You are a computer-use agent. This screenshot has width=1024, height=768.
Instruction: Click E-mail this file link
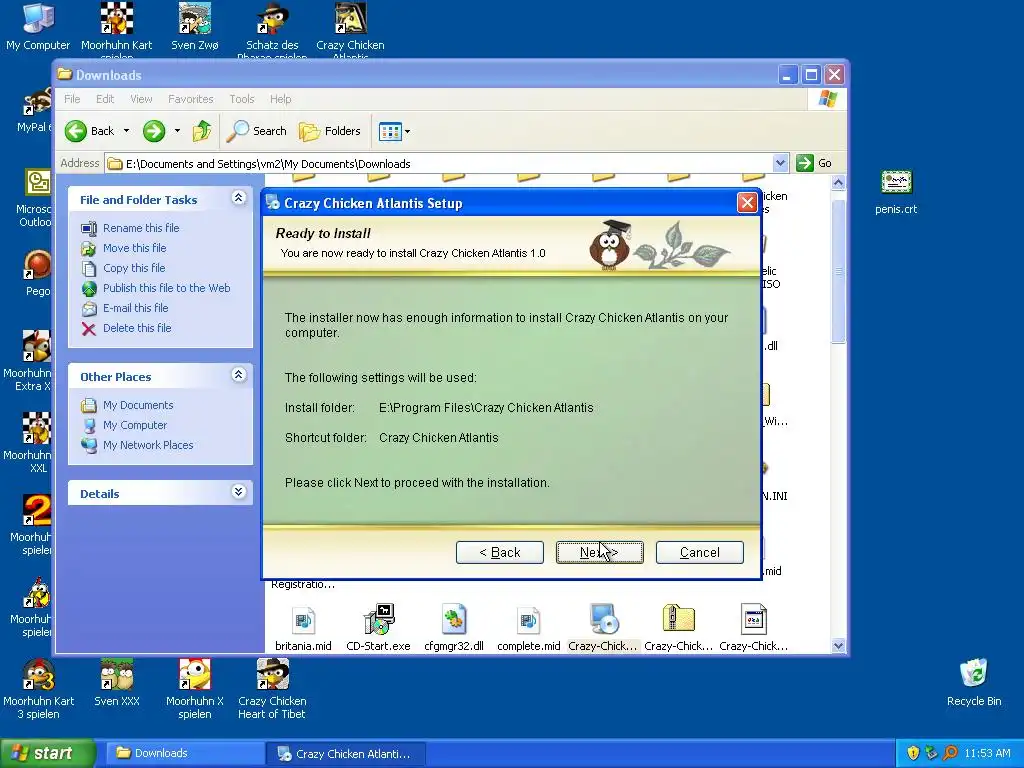(136, 308)
